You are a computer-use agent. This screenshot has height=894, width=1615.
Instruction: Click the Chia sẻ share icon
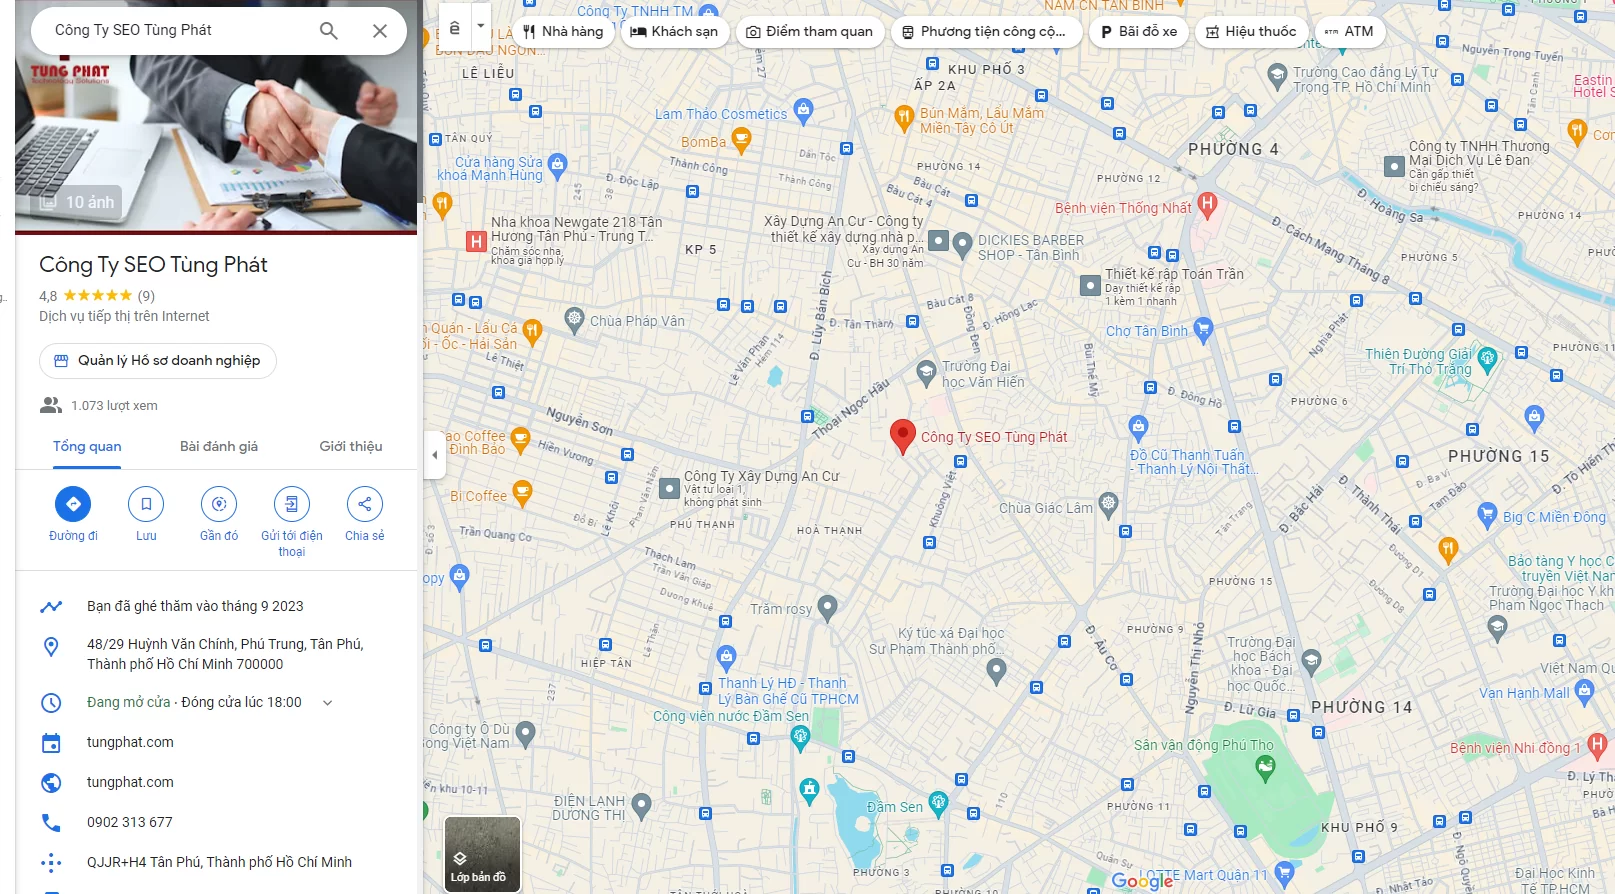pos(365,504)
